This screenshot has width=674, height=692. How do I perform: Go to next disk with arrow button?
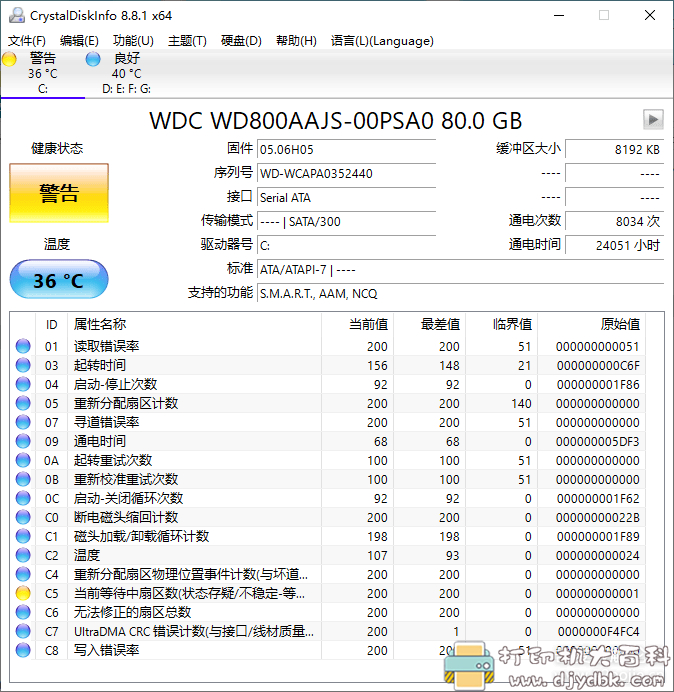point(653,119)
